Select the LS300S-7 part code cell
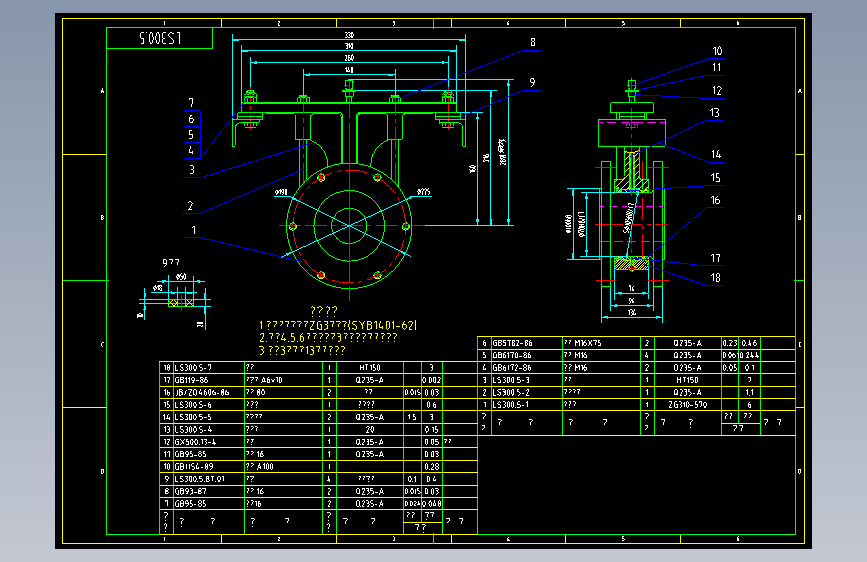Image resolution: width=867 pixels, height=562 pixels. click(x=208, y=368)
